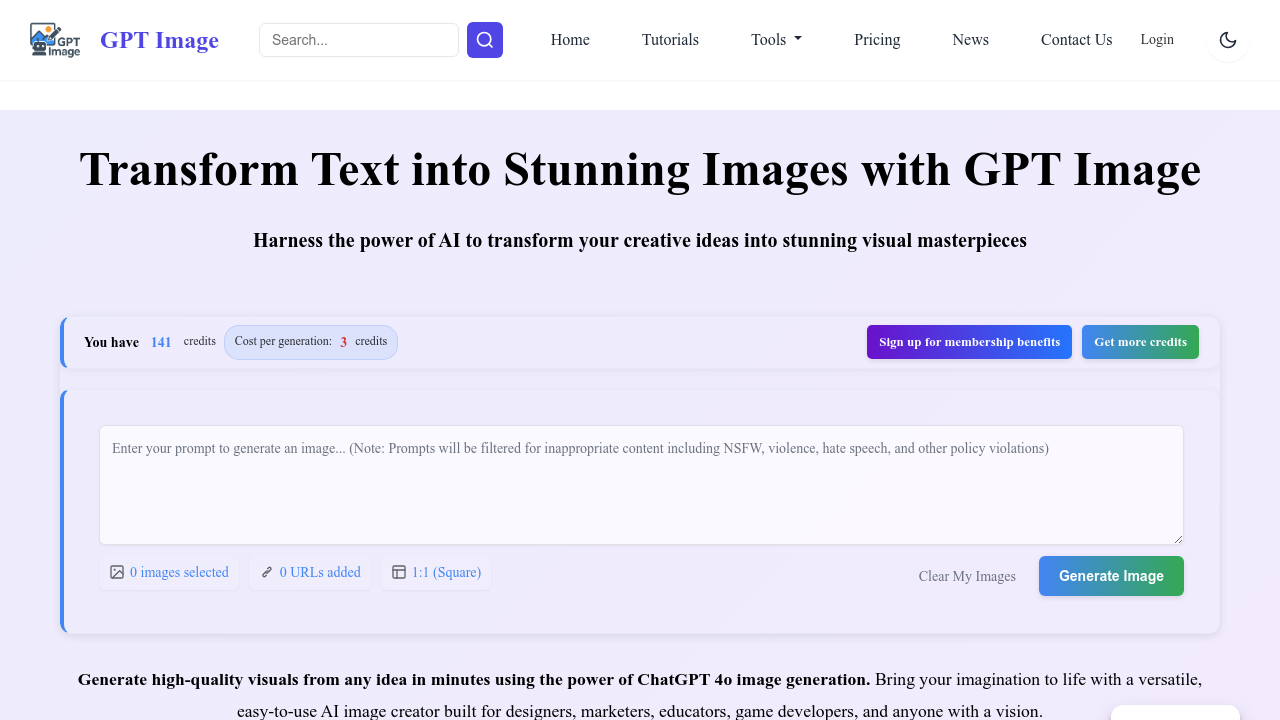
Task: Open the Tools dropdown menu
Action: [776, 40]
